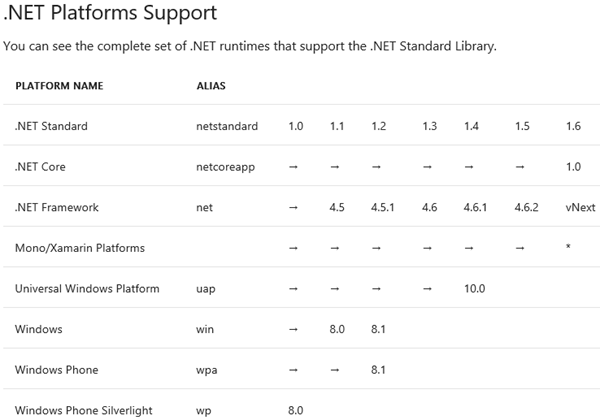Click the ALIAS column header
Screen dimensions: 600x420
[x=211, y=86]
